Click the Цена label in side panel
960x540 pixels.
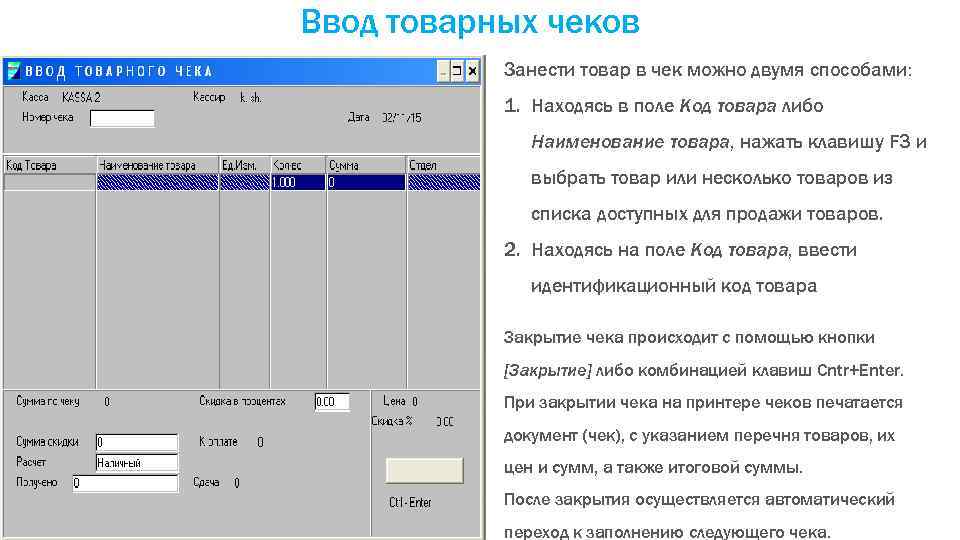pos(394,401)
